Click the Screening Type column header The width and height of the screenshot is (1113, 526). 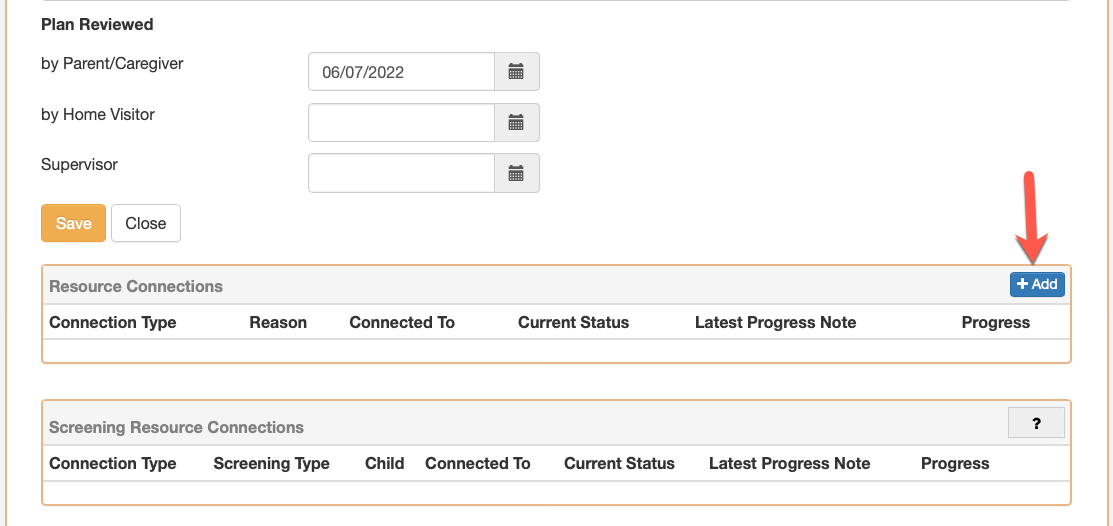pyautogui.click(x=271, y=464)
